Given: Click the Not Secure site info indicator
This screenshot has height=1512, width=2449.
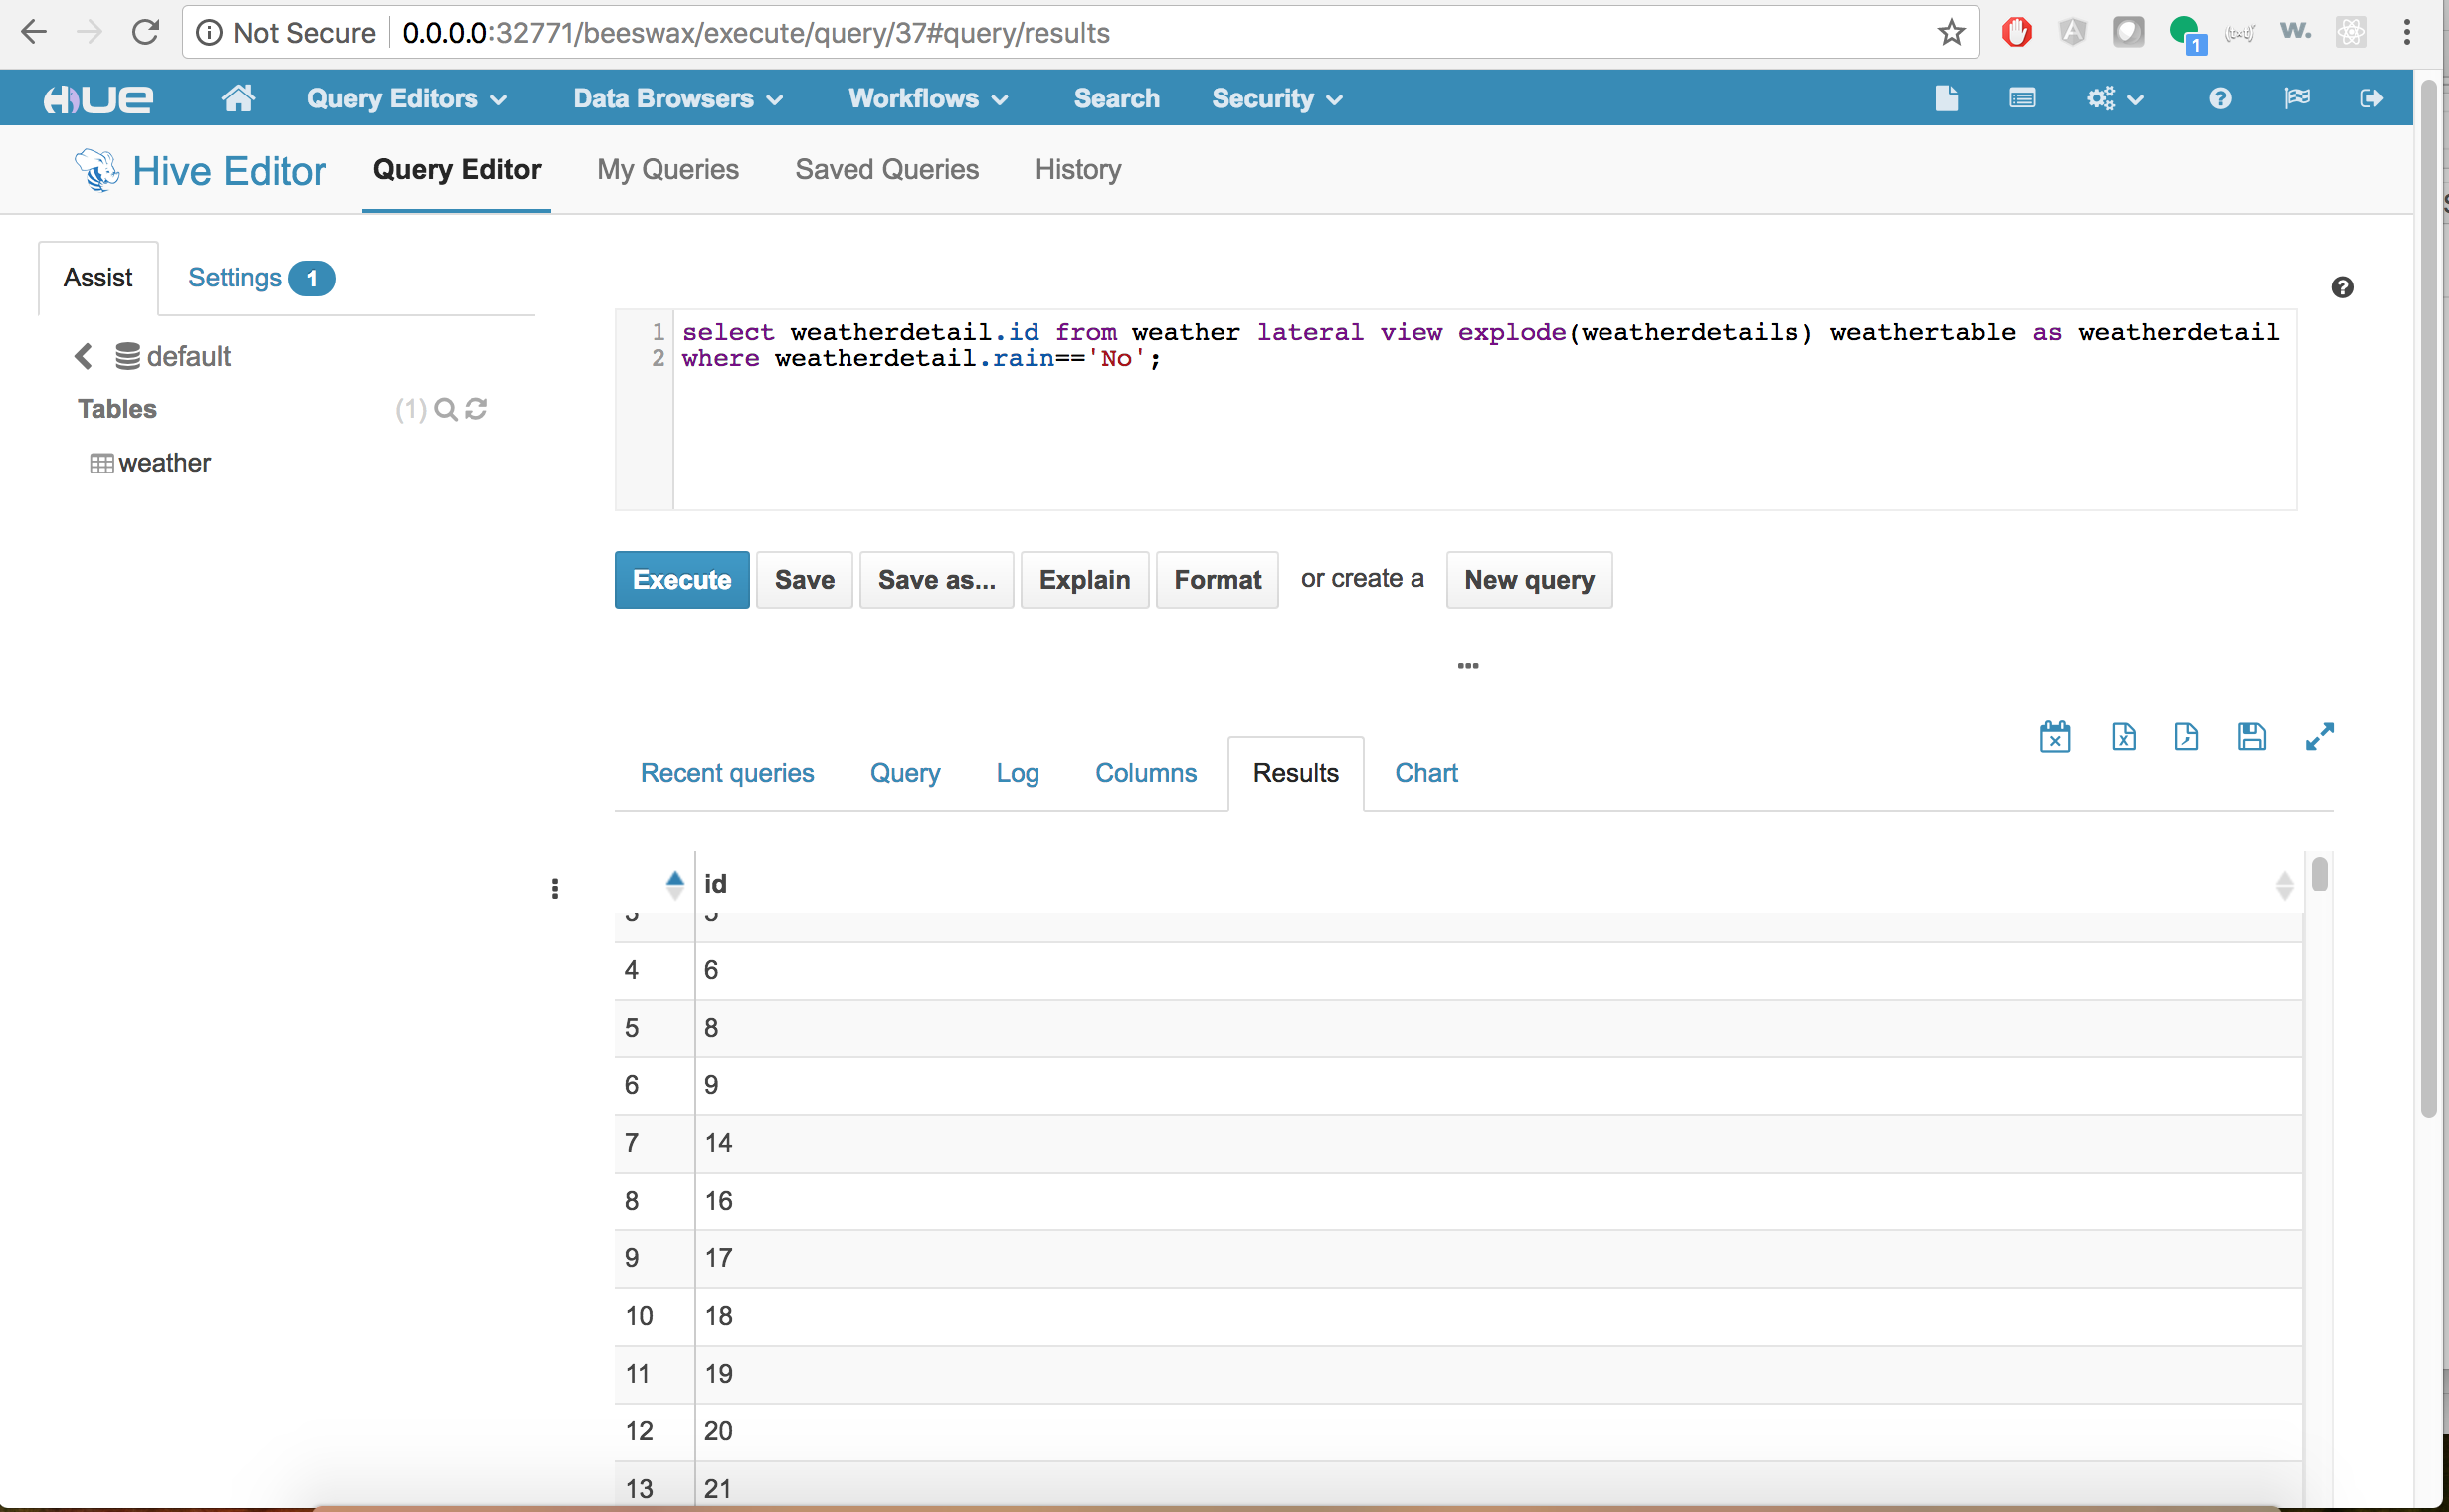Looking at the screenshot, I should pyautogui.click(x=286, y=33).
